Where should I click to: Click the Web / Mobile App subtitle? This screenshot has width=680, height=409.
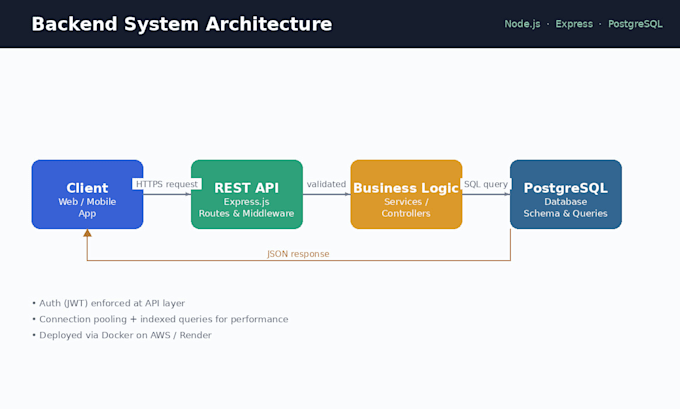[87, 207]
